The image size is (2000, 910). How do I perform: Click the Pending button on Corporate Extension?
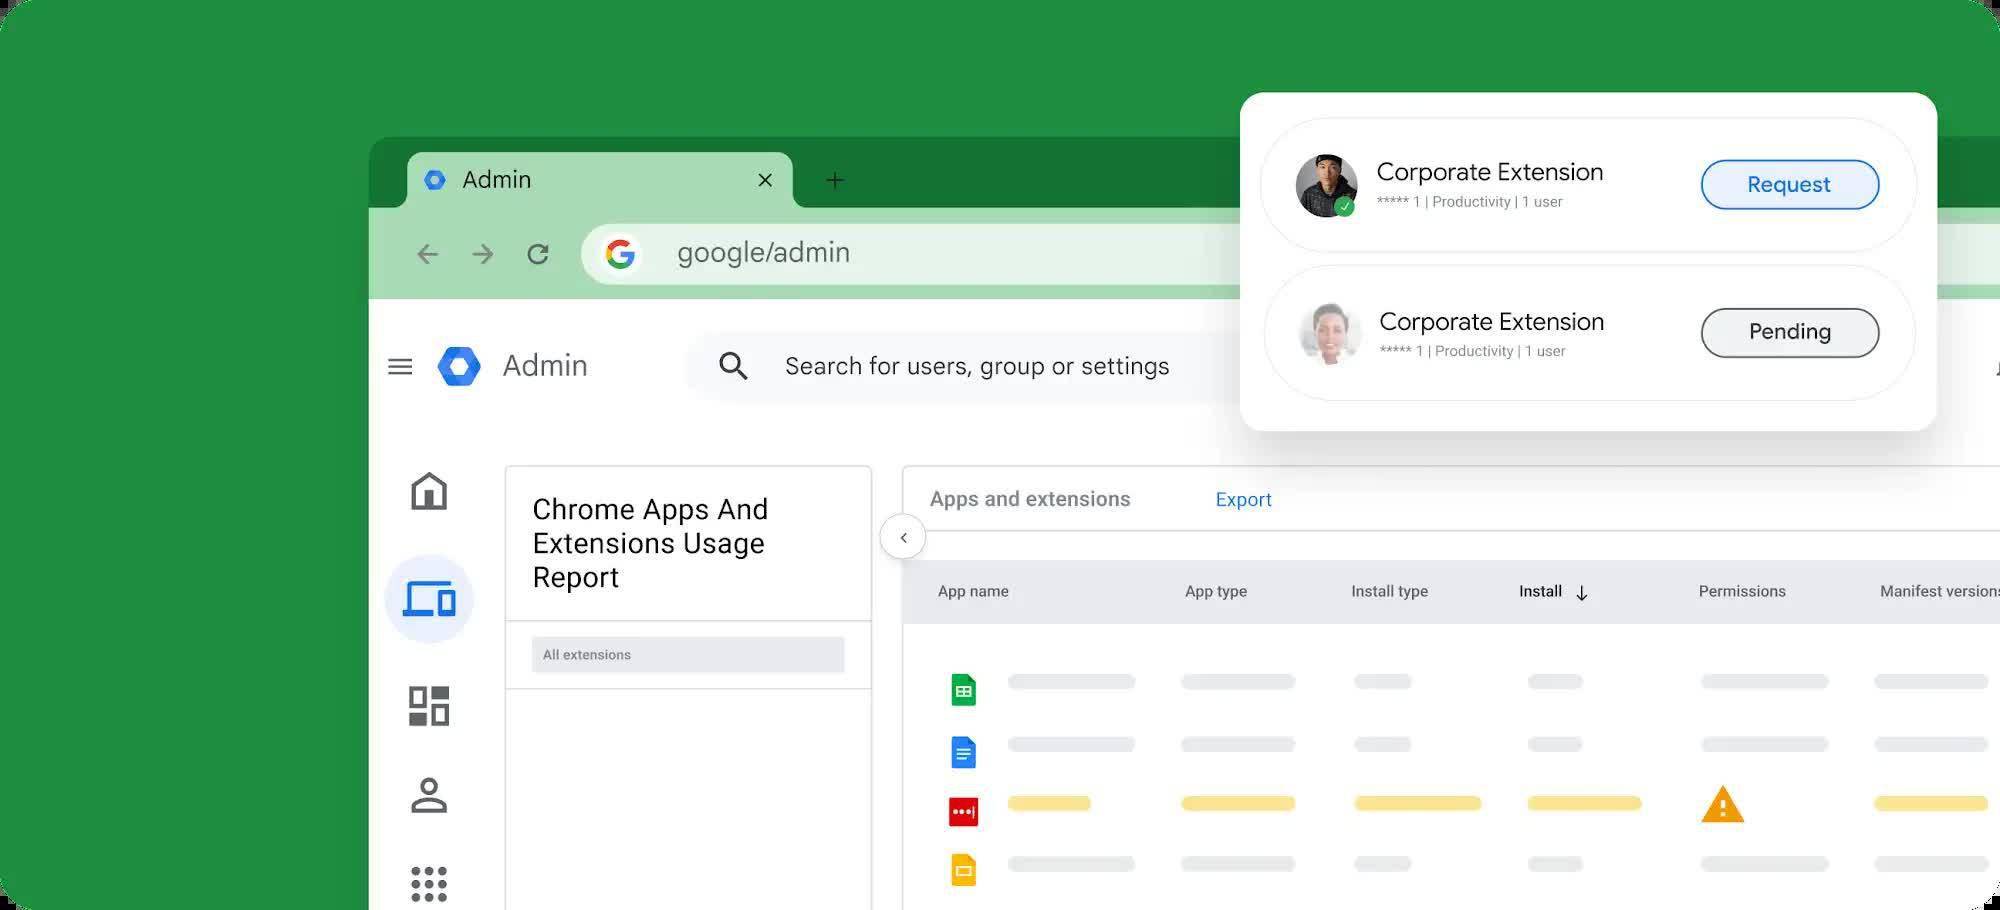[x=1789, y=332]
